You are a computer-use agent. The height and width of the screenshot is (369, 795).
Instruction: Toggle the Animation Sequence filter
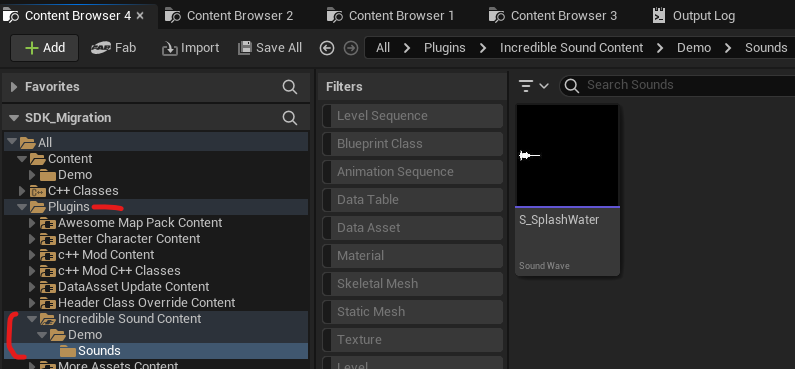(x=413, y=172)
